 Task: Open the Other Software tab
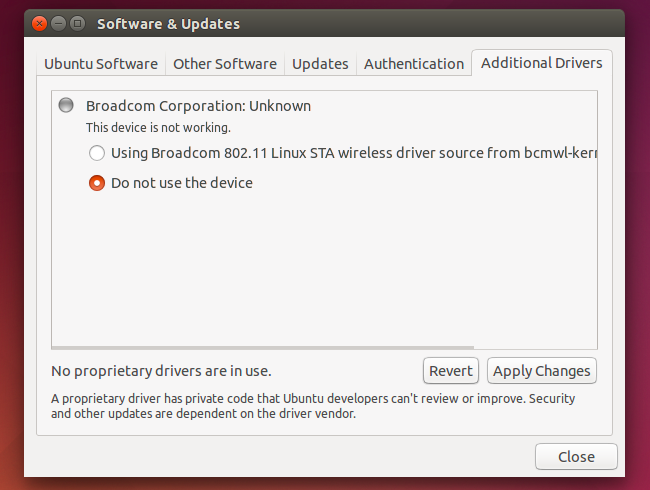(224, 64)
